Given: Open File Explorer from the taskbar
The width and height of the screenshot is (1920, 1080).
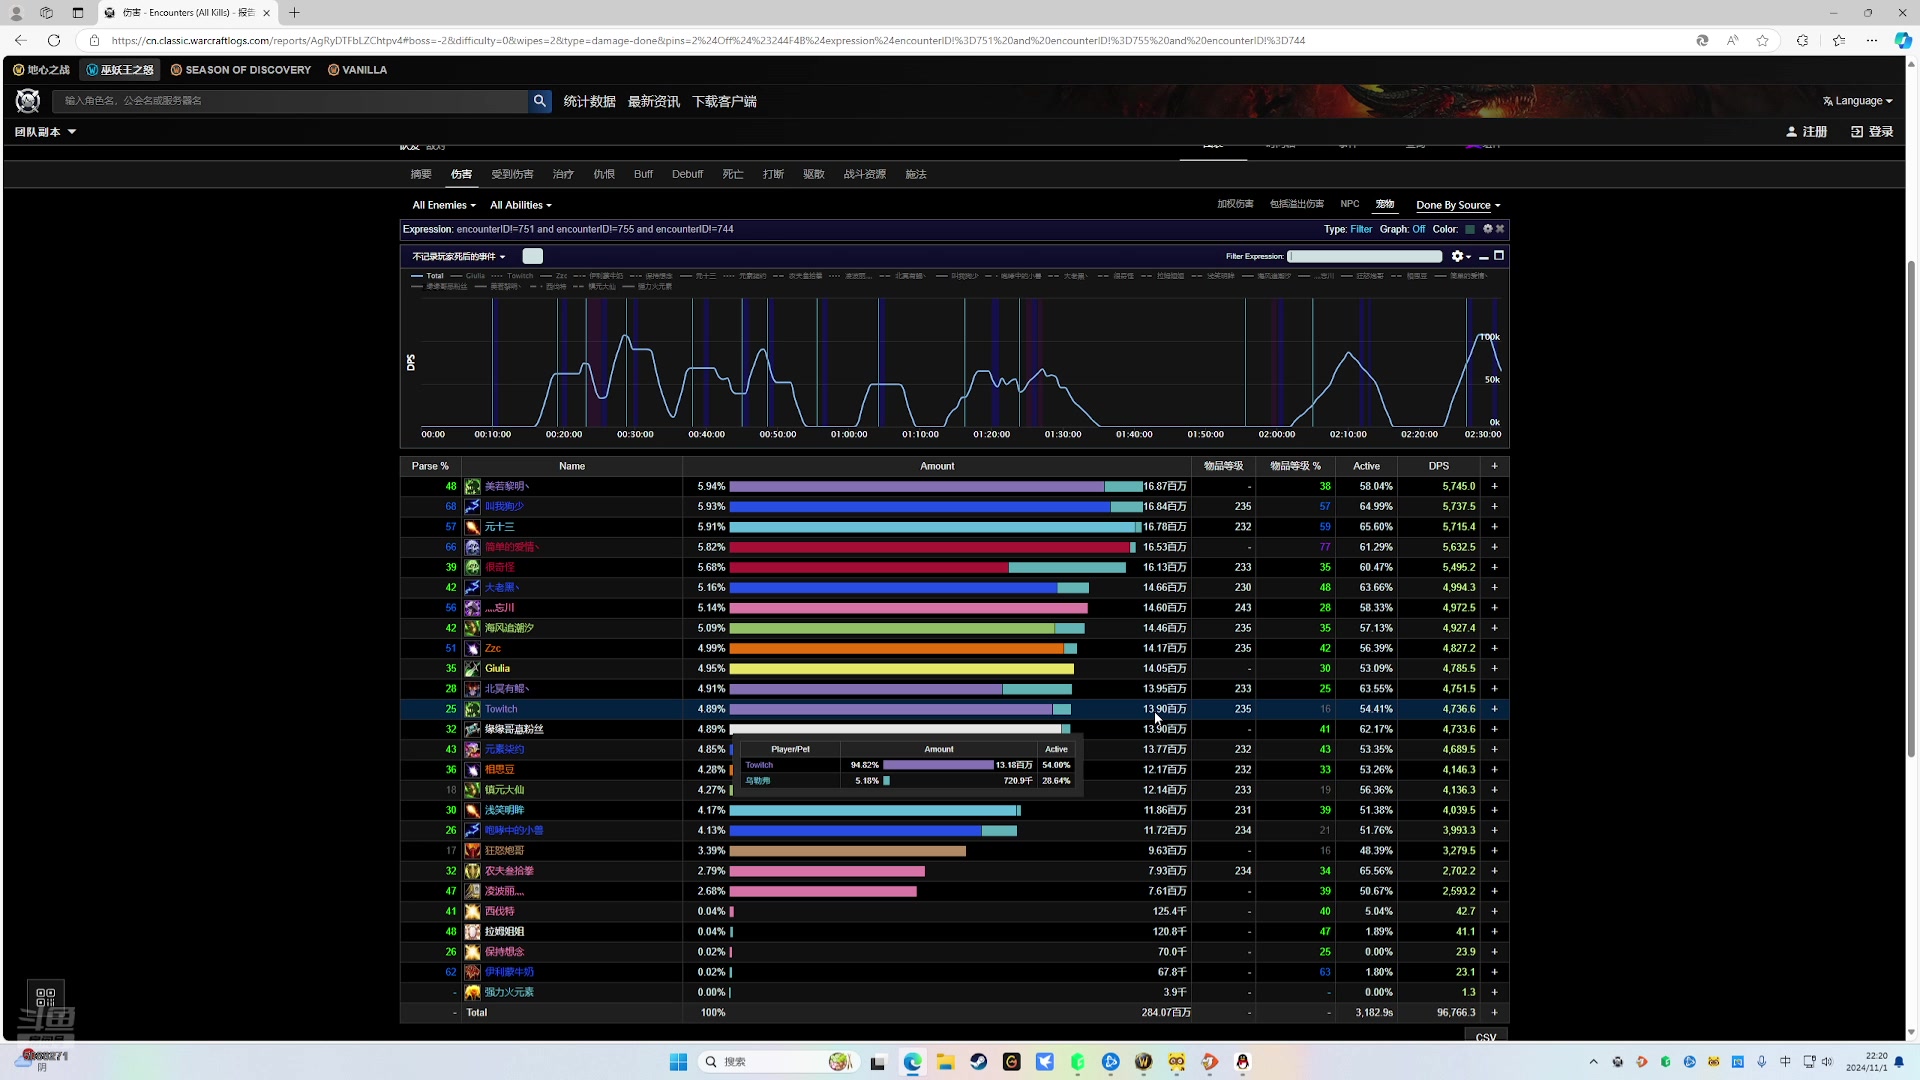Looking at the screenshot, I should click(945, 1062).
